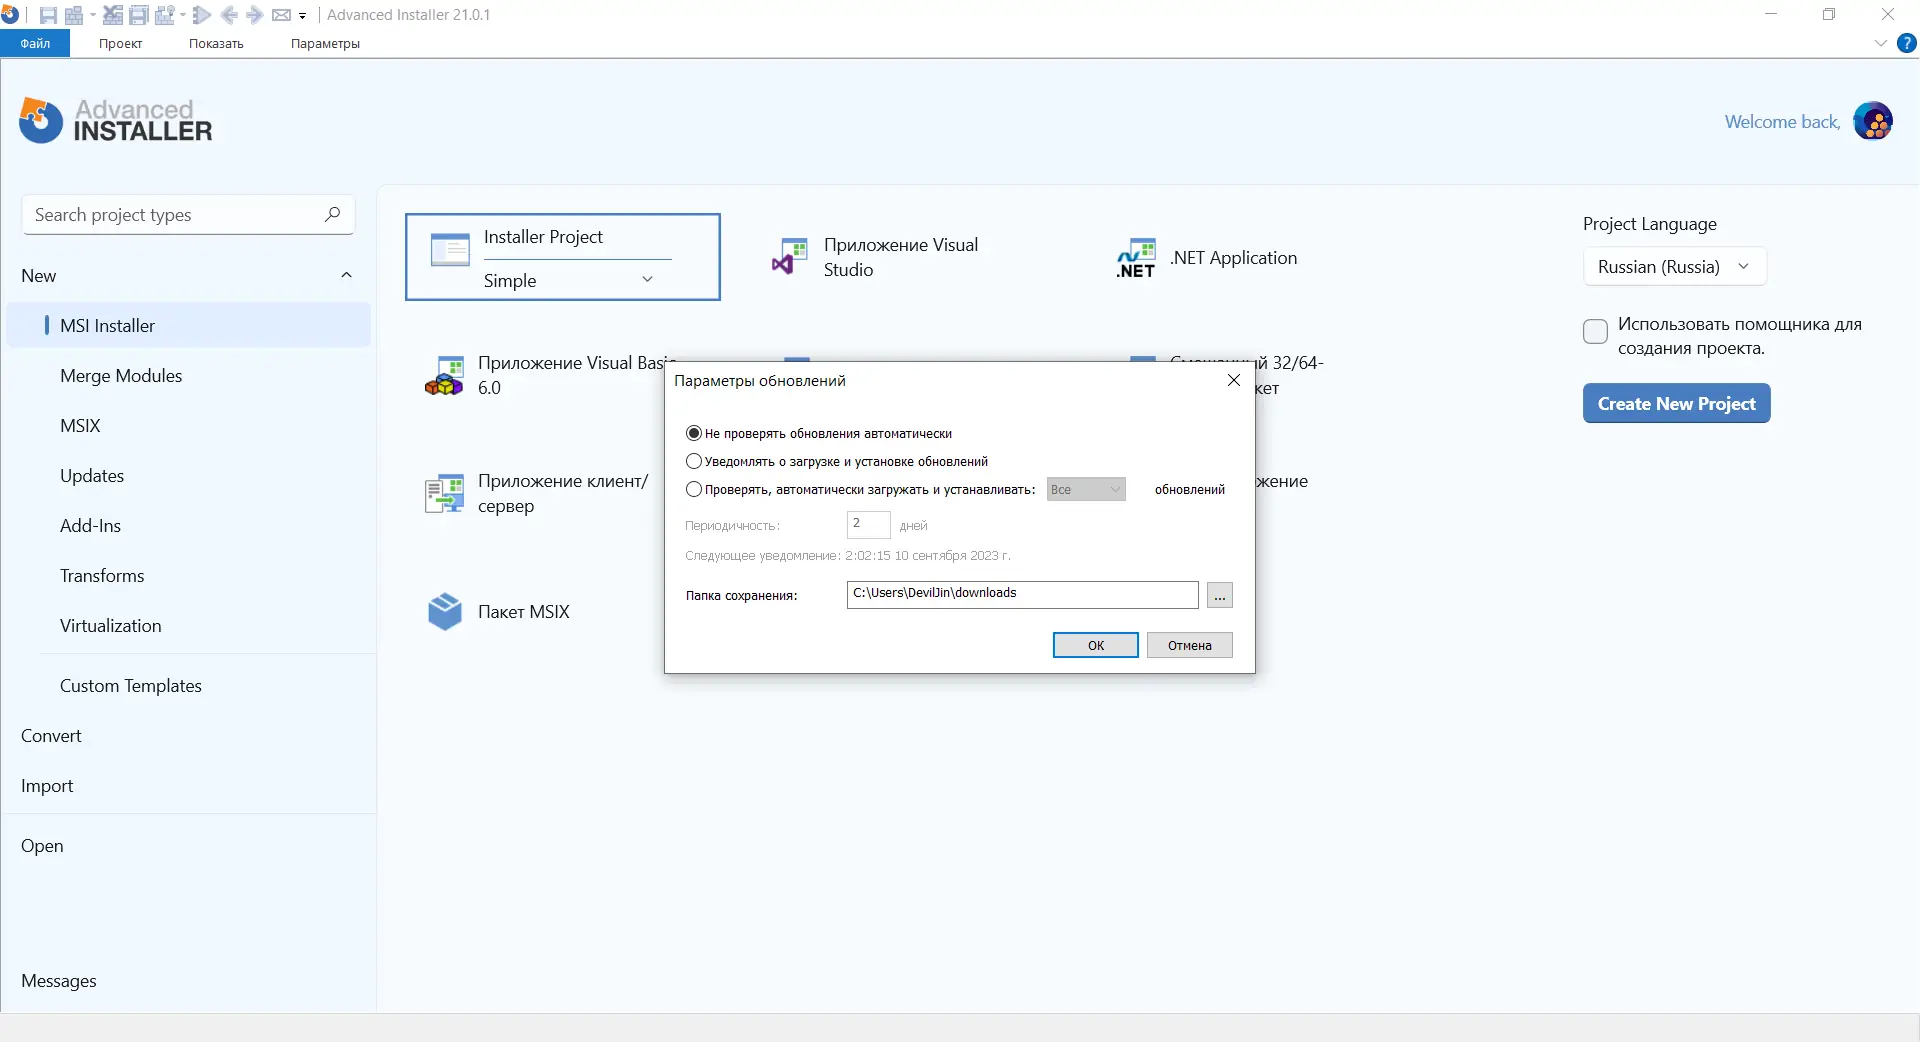Image resolution: width=1920 pixels, height=1042 pixels.
Task: Open the Файл menu
Action: 35,43
